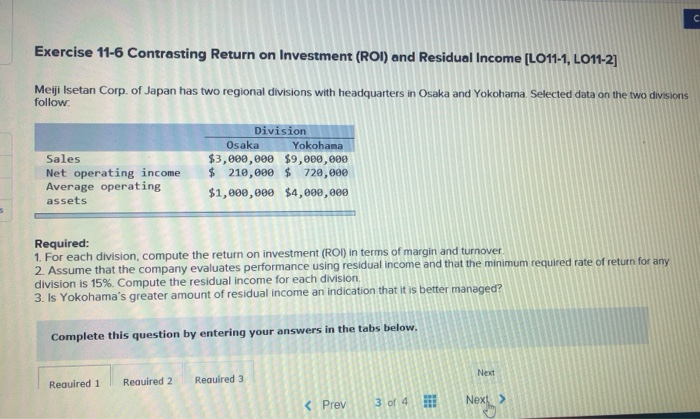This screenshot has height=419, width=700.
Task: Select the Yokohama sales value $9,000,000
Action: click(x=316, y=159)
